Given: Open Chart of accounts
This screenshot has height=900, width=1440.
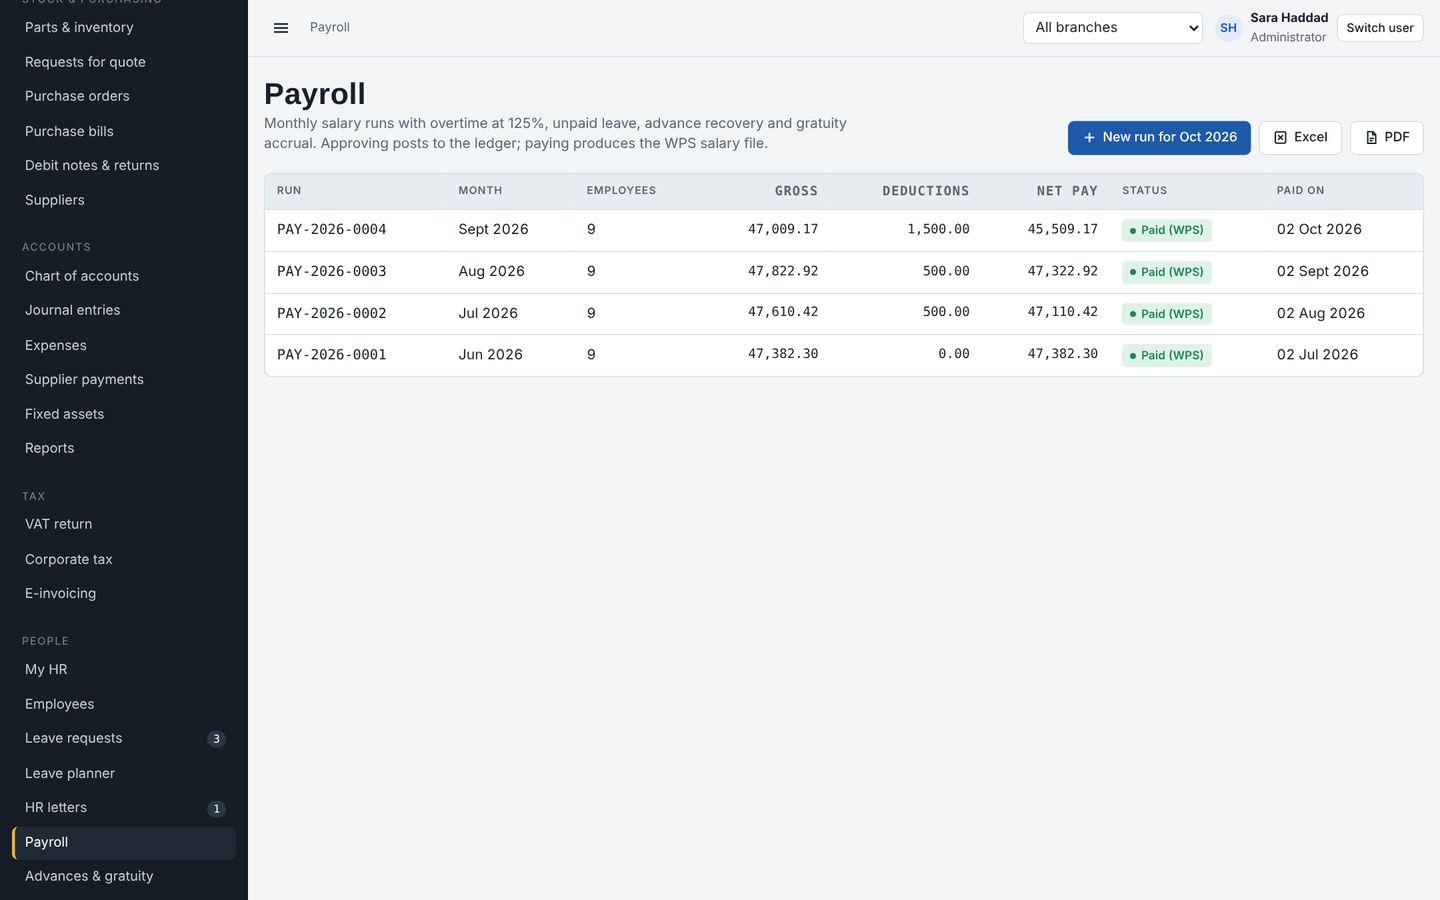Looking at the screenshot, I should coord(124,276).
